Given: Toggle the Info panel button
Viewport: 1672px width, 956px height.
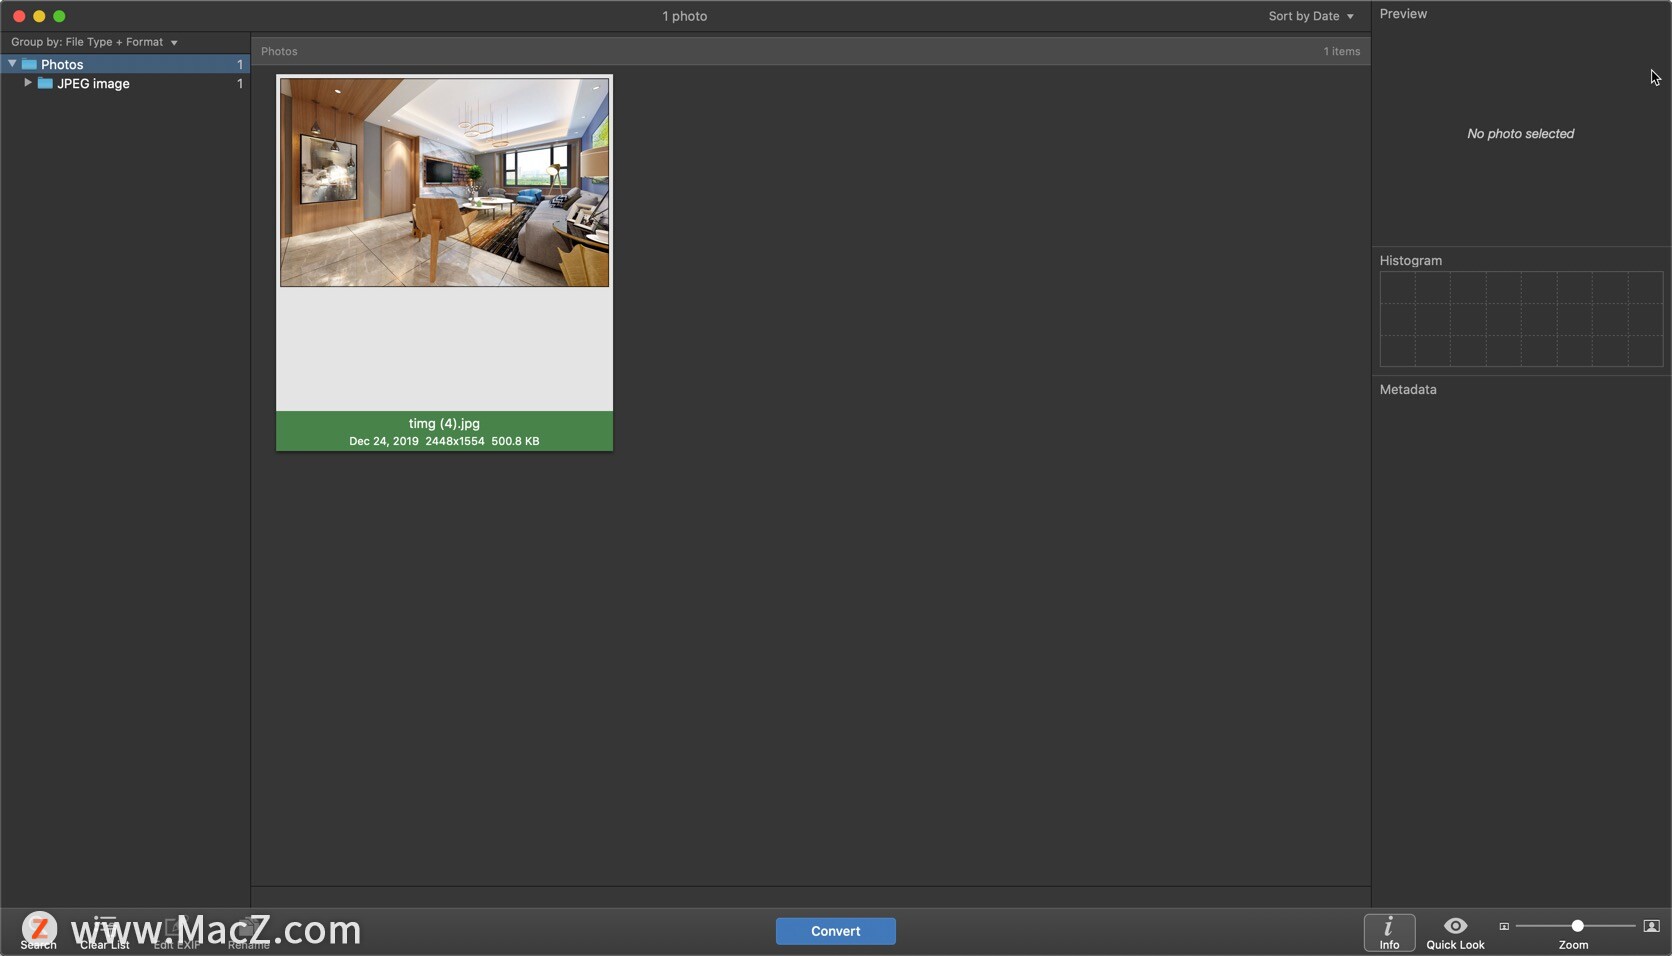Looking at the screenshot, I should coord(1389,932).
